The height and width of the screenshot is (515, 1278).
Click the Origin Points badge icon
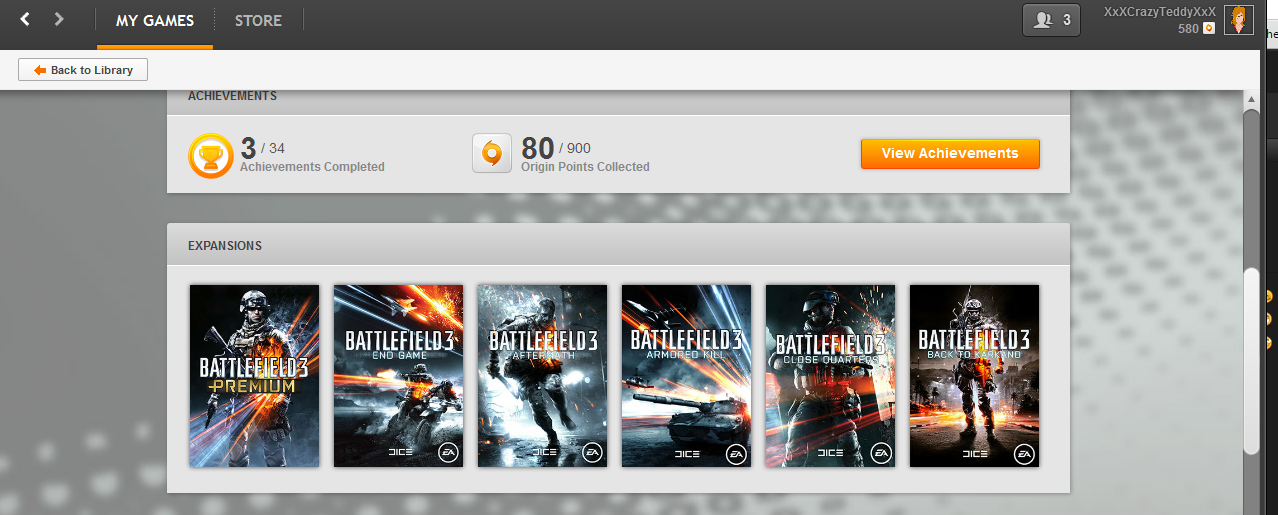point(492,153)
